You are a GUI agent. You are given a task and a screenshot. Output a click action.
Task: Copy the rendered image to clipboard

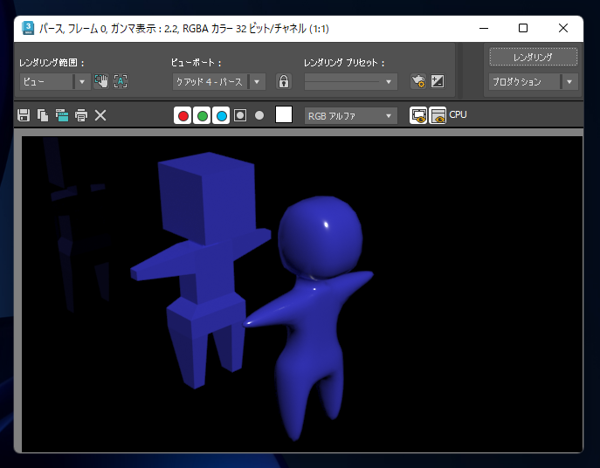[42, 115]
